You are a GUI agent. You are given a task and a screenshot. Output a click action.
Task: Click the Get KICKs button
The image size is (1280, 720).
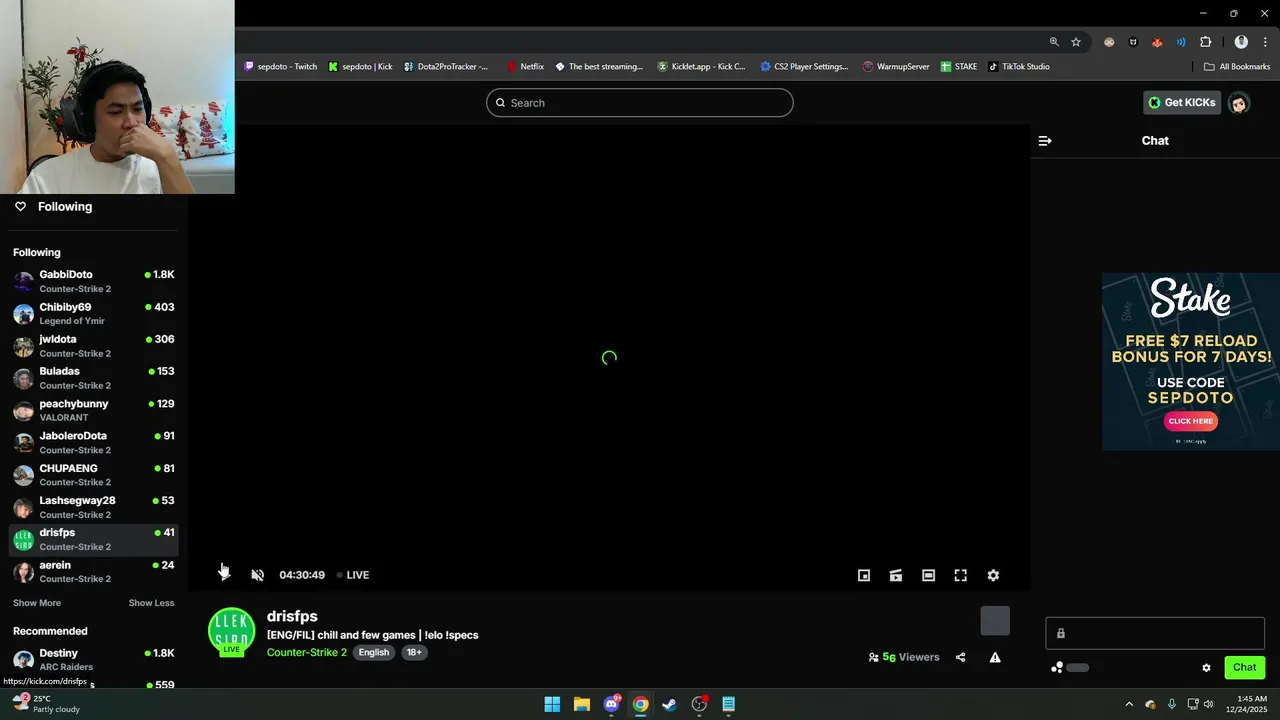tap(1182, 102)
